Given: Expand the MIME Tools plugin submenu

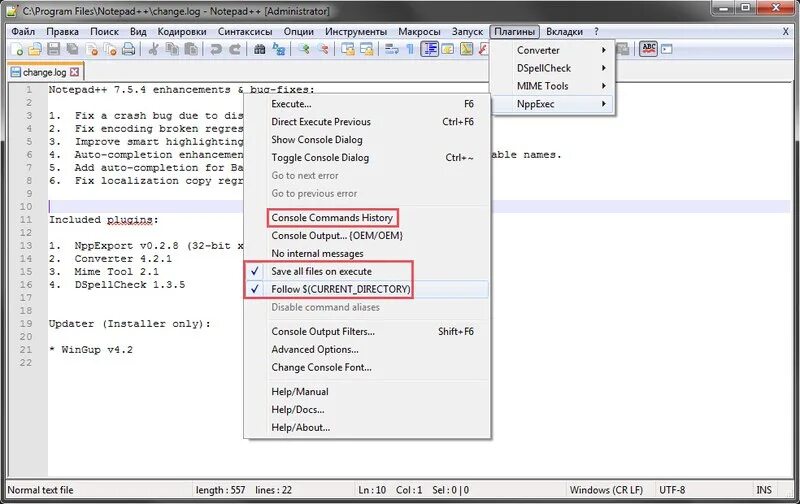Looking at the screenshot, I should pyautogui.click(x=553, y=86).
